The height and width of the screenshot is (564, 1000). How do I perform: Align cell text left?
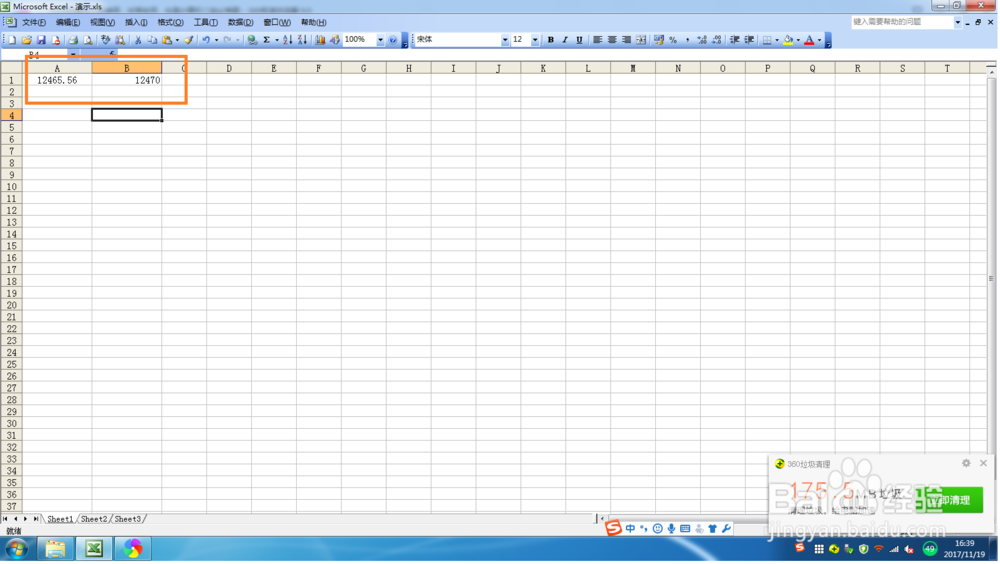(x=598, y=40)
